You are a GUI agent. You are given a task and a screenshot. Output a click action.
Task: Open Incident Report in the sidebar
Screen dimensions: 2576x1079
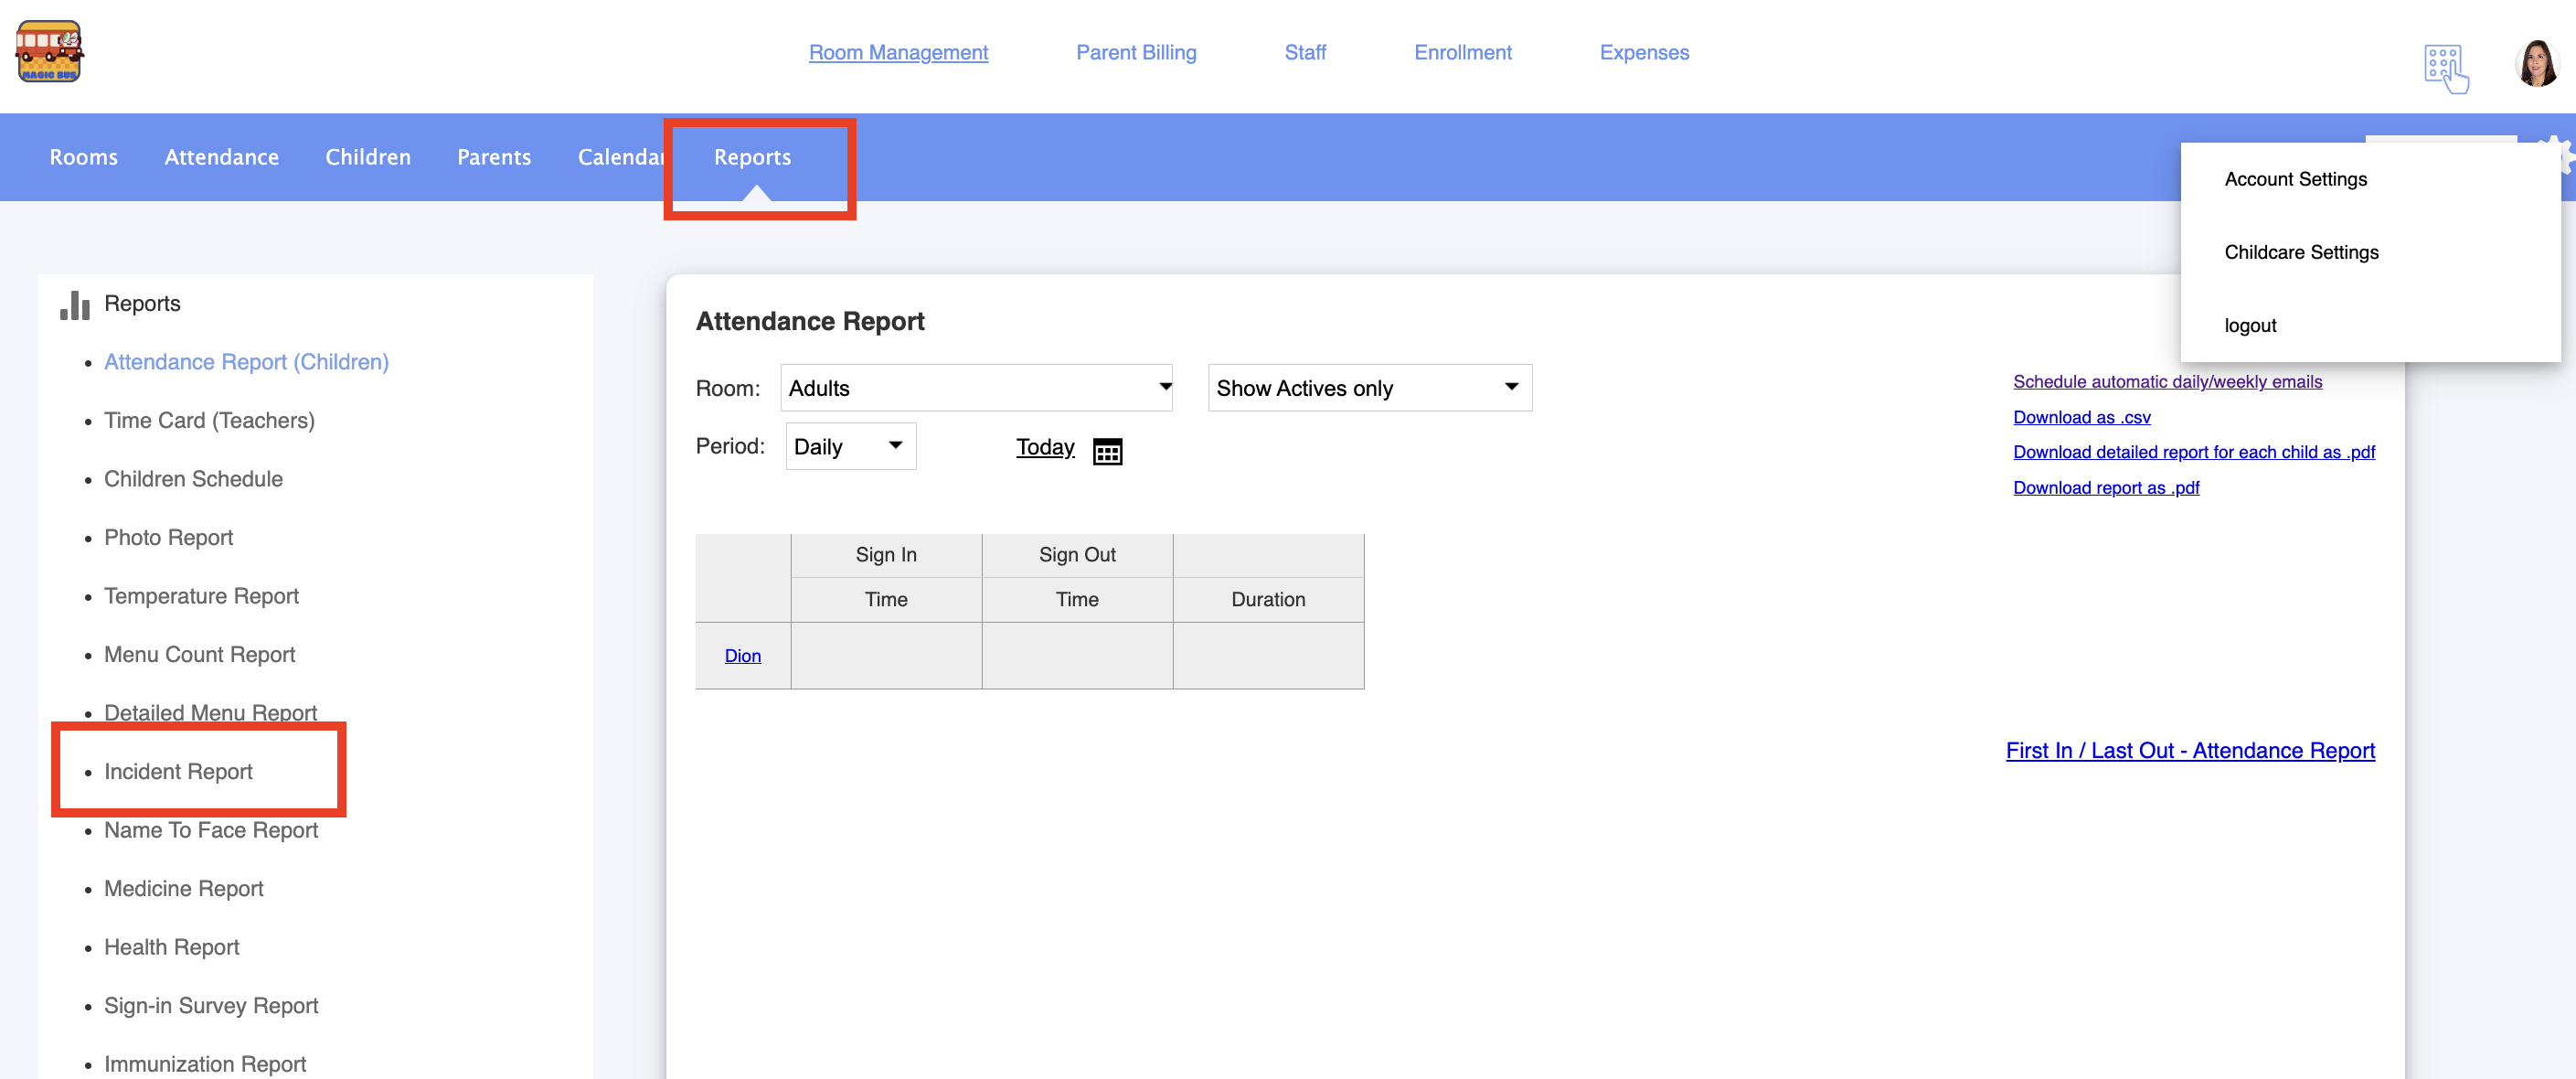click(178, 771)
